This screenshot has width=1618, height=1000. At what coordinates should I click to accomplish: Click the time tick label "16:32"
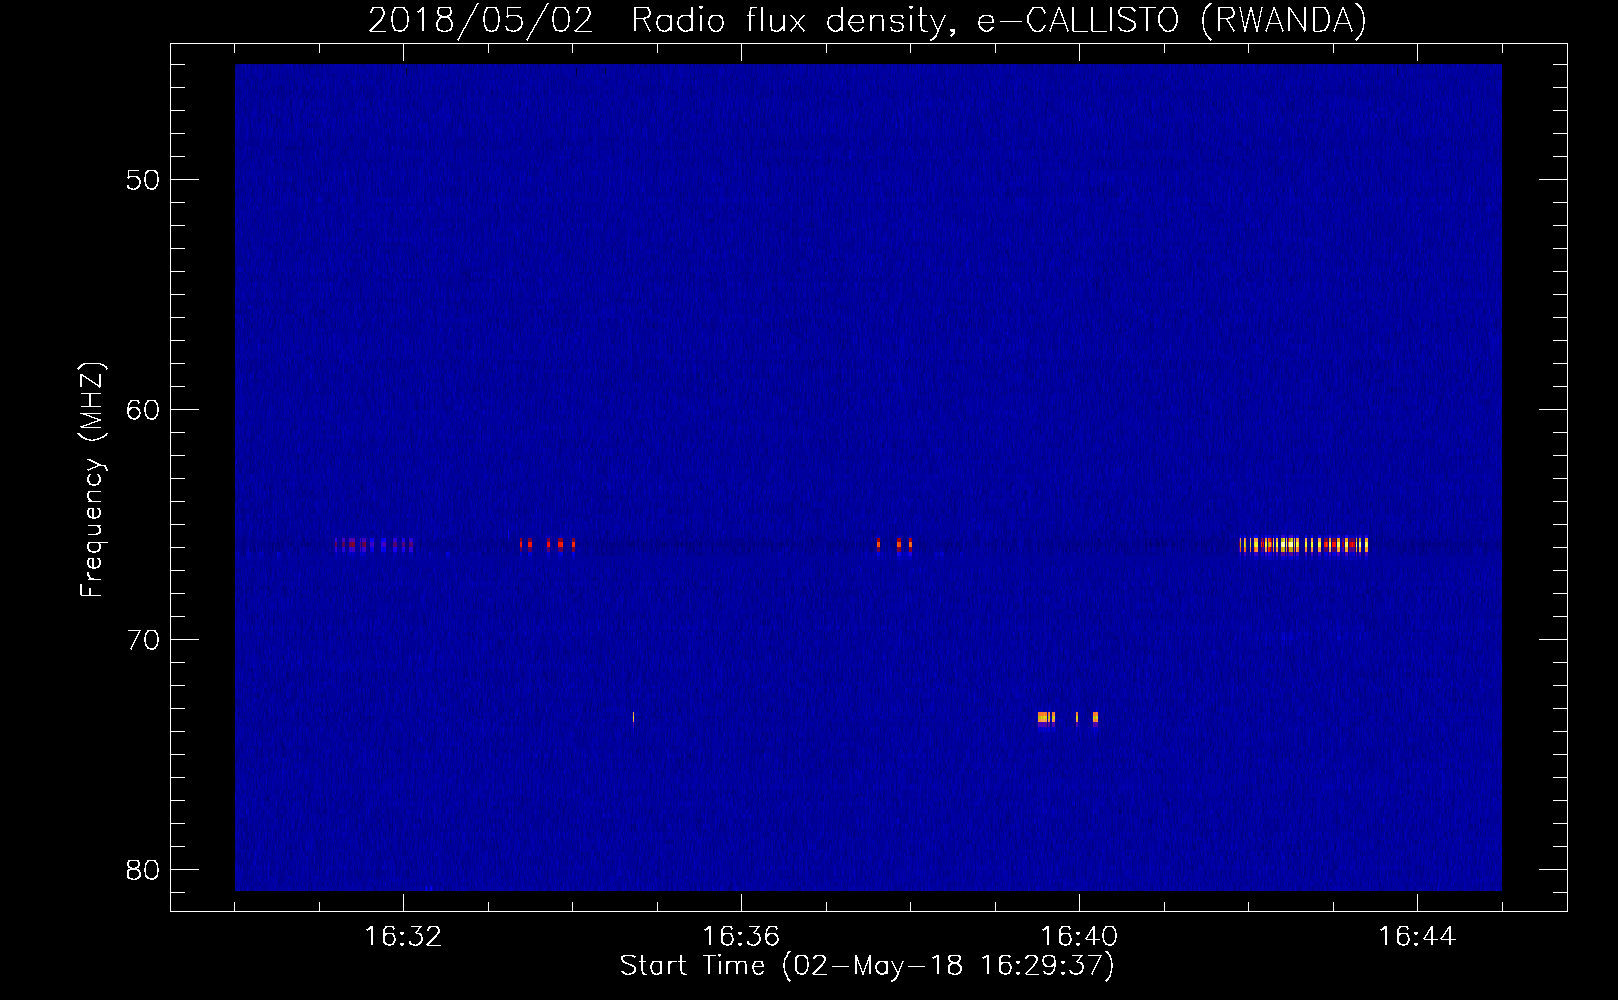(403, 937)
